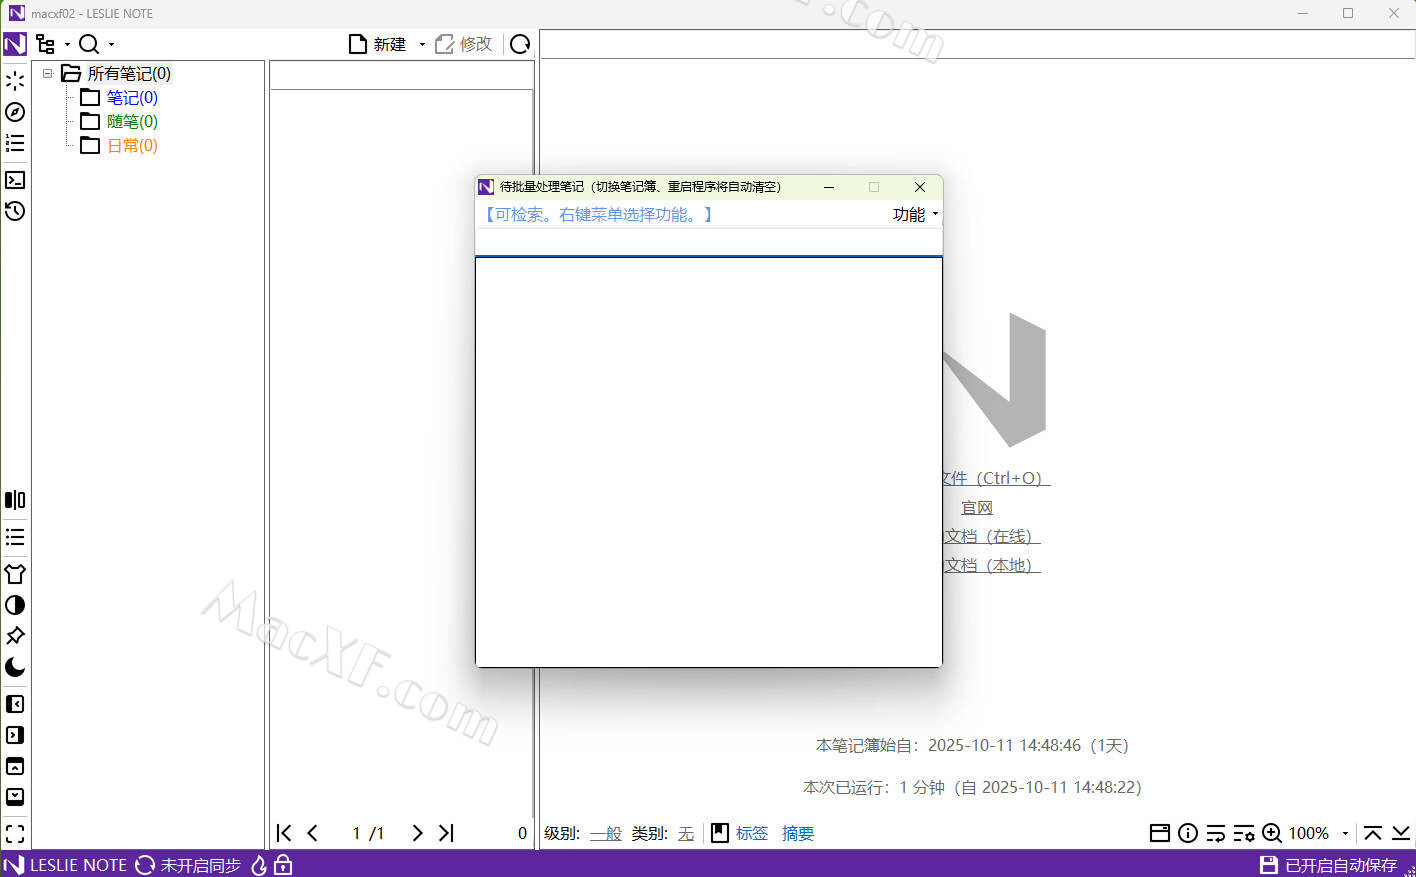Image resolution: width=1416 pixels, height=877 pixels.
Task: Click the 标签 tags link
Action: coord(751,833)
